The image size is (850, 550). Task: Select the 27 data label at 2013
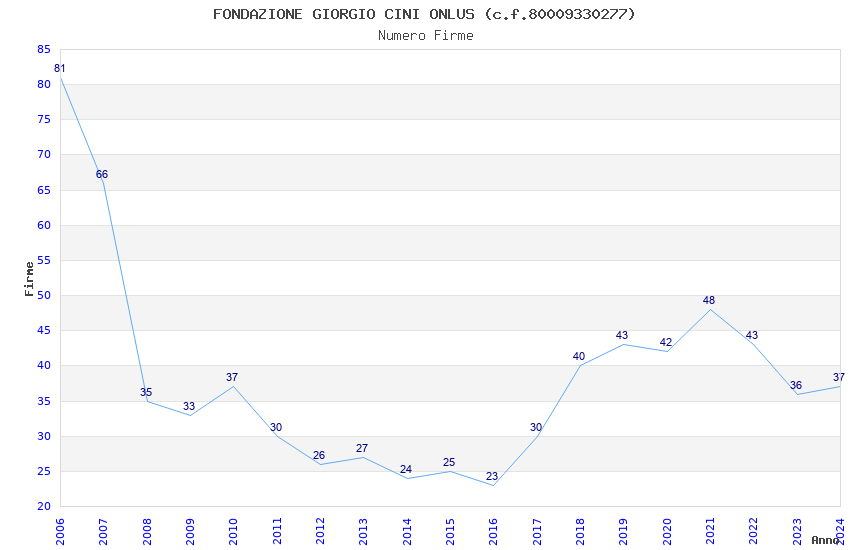[x=362, y=449]
